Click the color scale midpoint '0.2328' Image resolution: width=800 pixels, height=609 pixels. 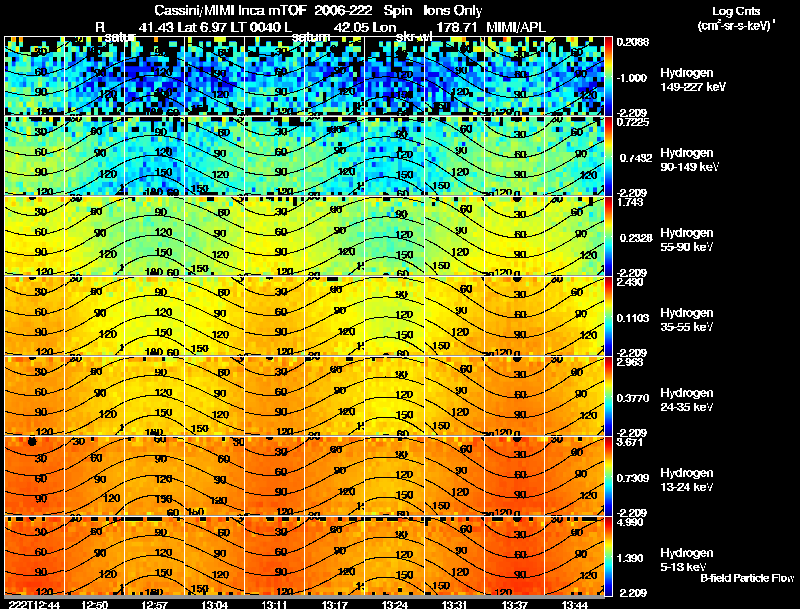pos(636,238)
